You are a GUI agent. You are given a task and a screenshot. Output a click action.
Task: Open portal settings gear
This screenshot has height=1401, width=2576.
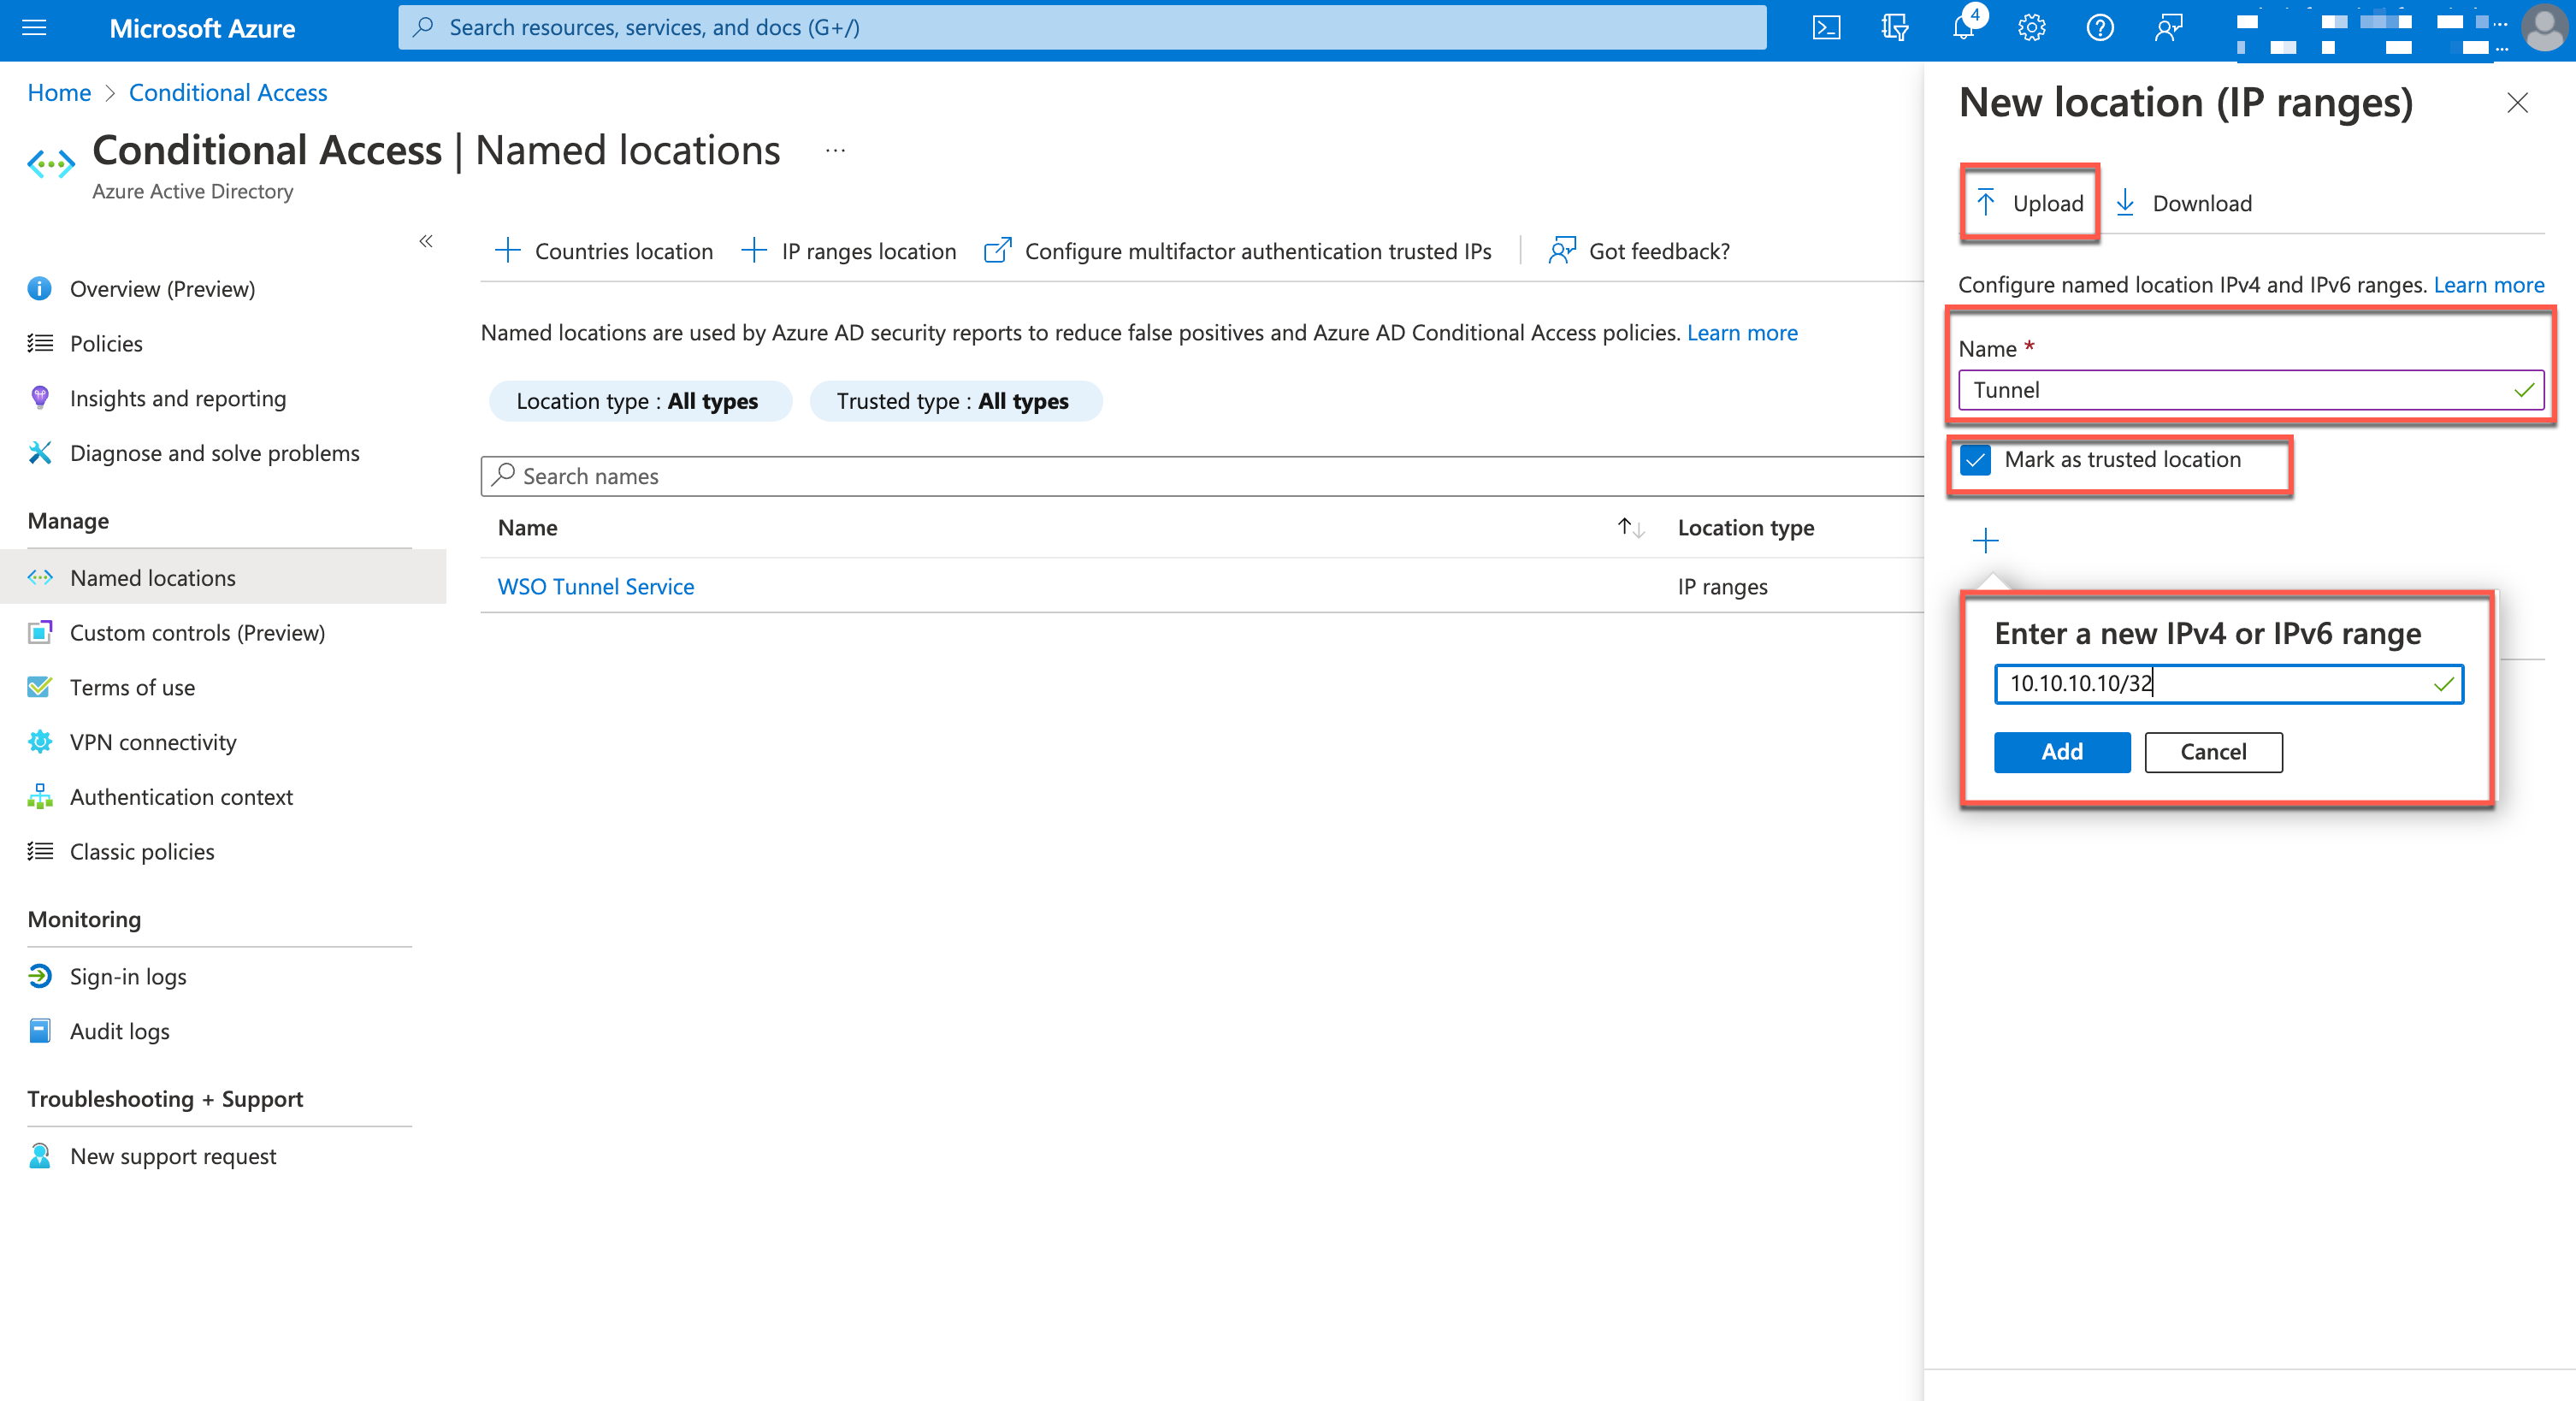tap(2031, 27)
